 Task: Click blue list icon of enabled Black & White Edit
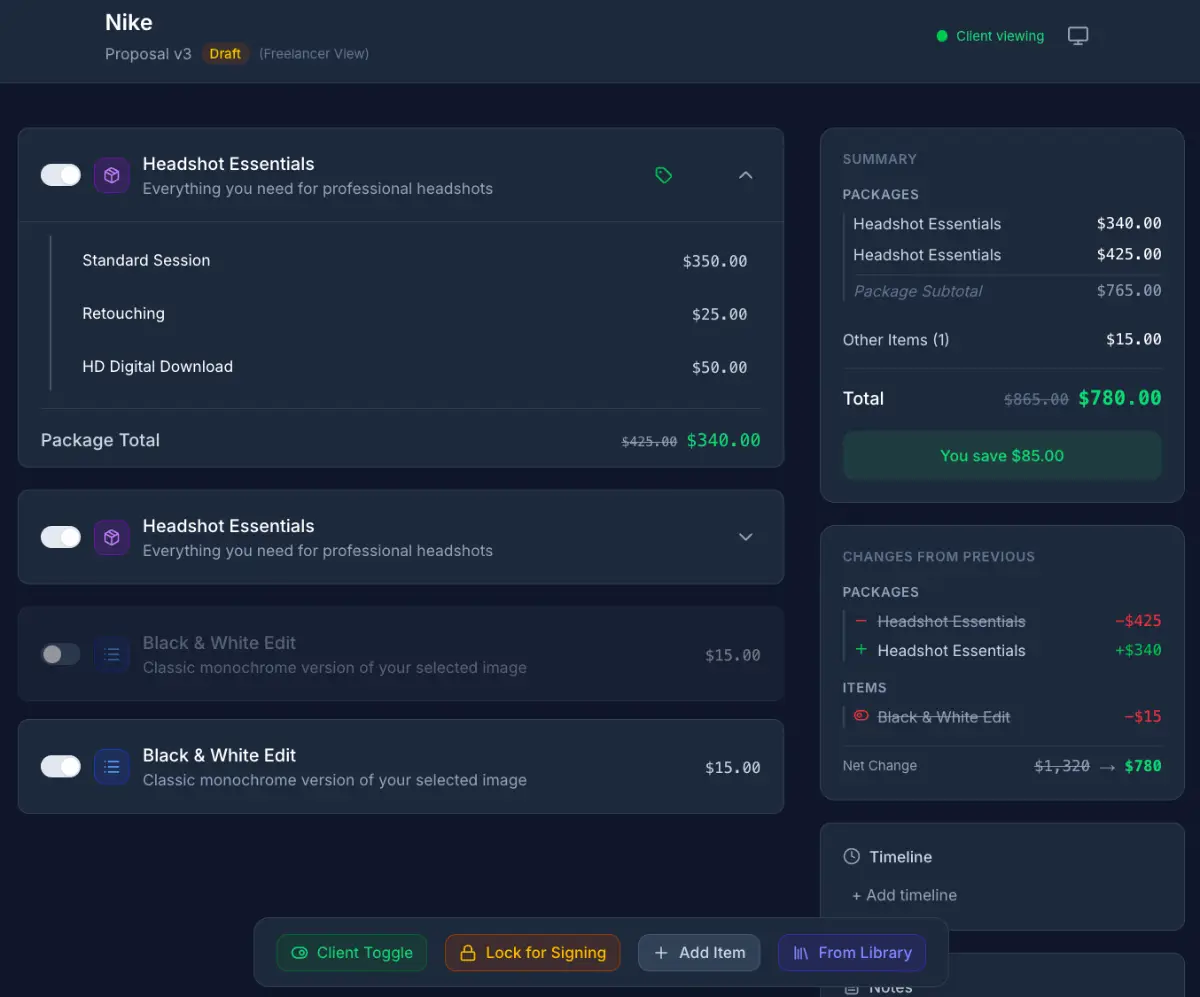click(112, 767)
